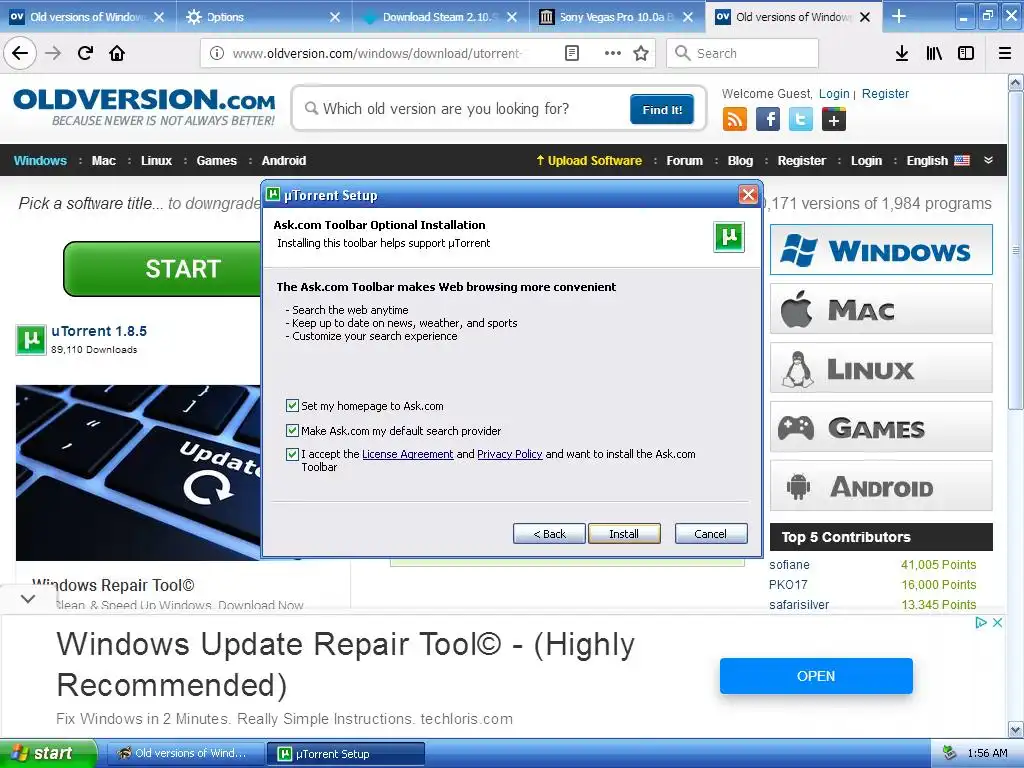Viewport: 1024px width, 768px height.
Task: Click the Register link near Welcome Guest
Action: (x=885, y=93)
